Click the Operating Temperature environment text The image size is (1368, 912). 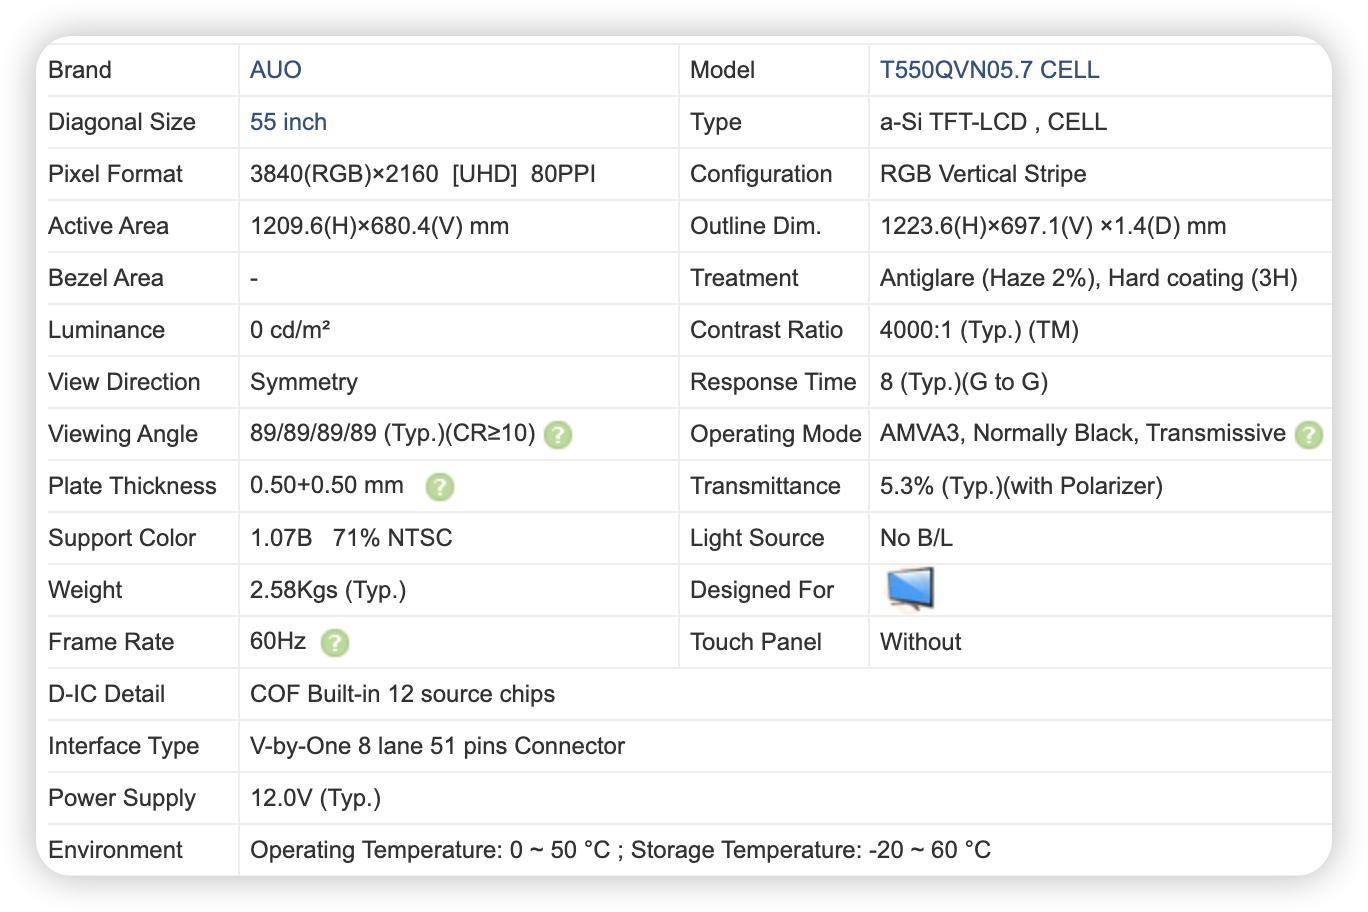(x=620, y=850)
